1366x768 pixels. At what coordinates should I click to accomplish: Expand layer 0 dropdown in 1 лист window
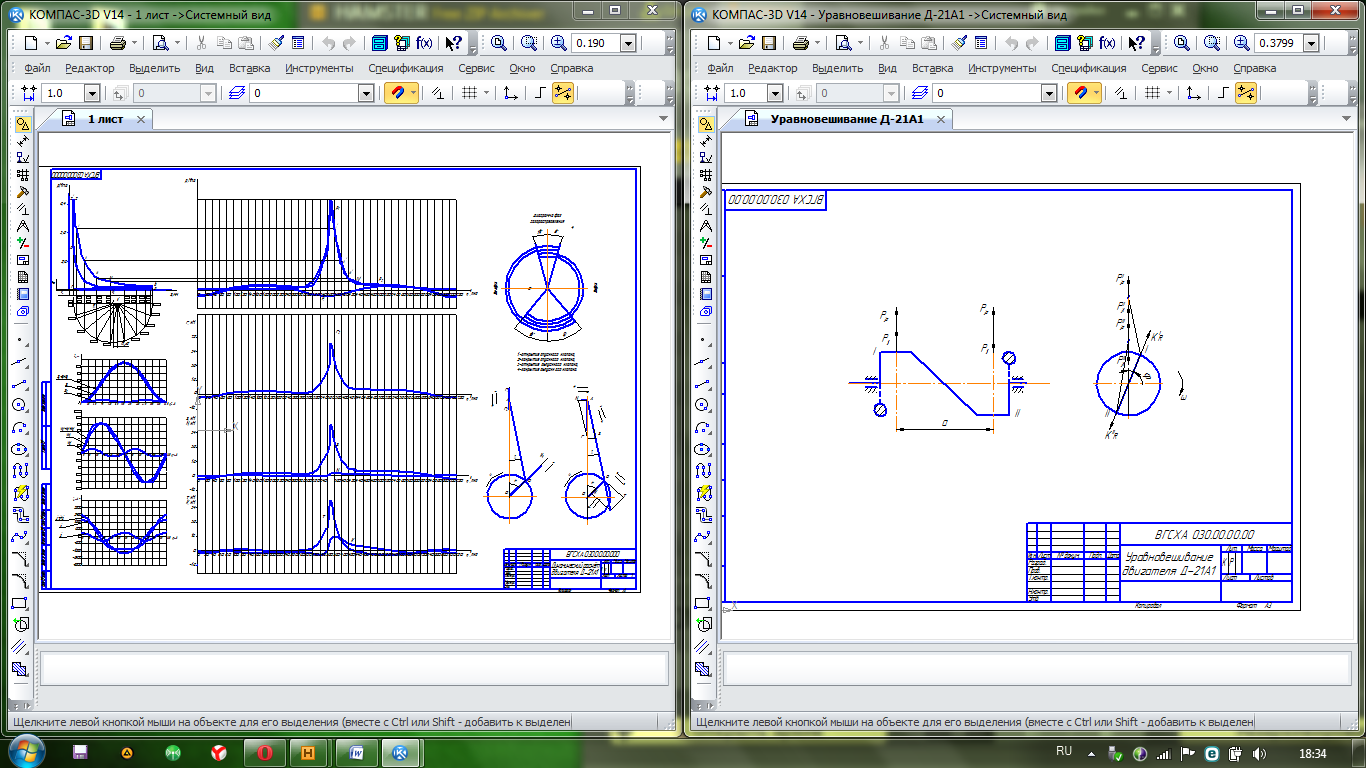(x=365, y=93)
